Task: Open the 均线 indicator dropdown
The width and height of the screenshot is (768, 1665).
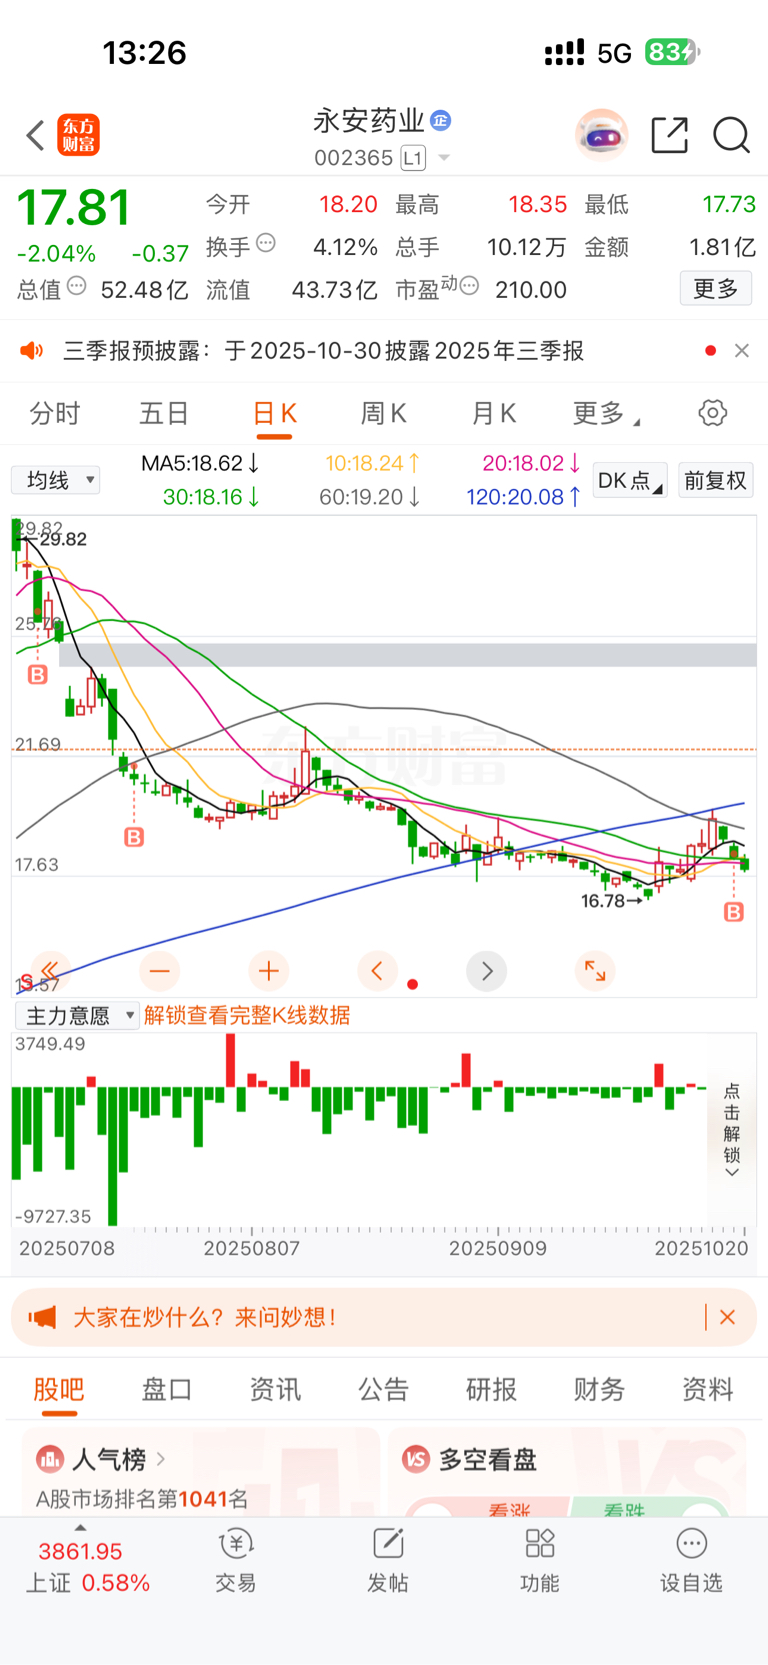Action: tap(56, 480)
